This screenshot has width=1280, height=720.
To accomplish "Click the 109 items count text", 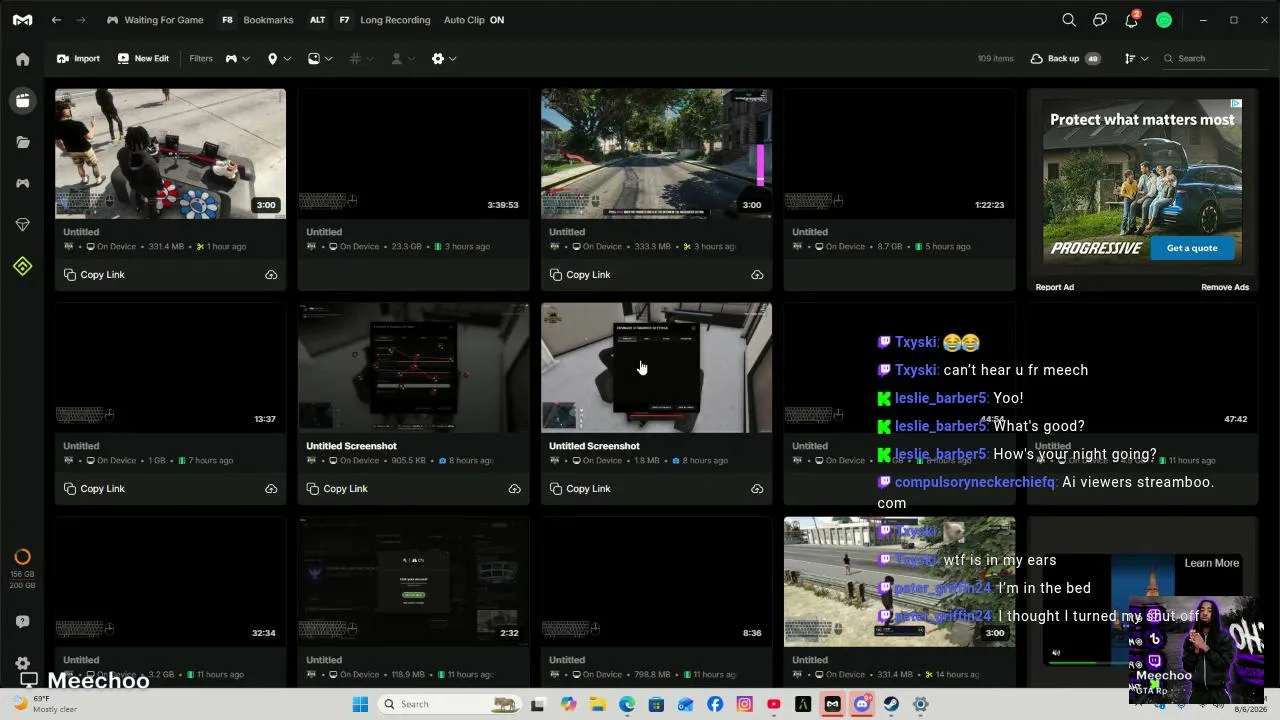I will pos(995,59).
